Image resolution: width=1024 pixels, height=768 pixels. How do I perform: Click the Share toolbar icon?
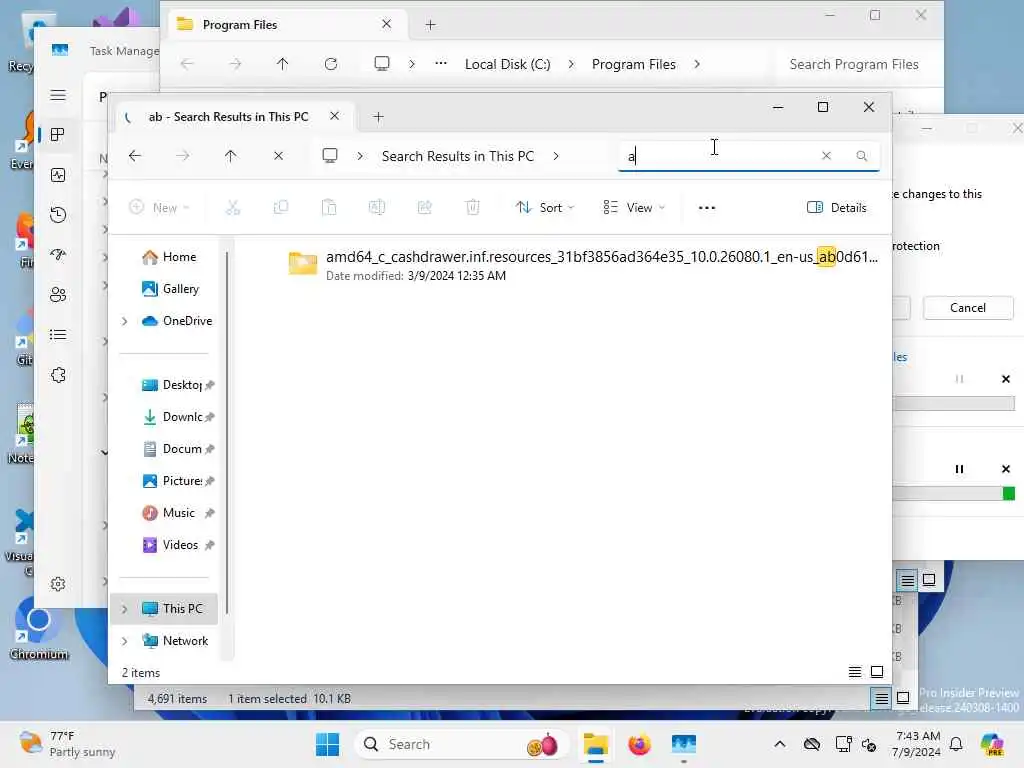coord(424,208)
